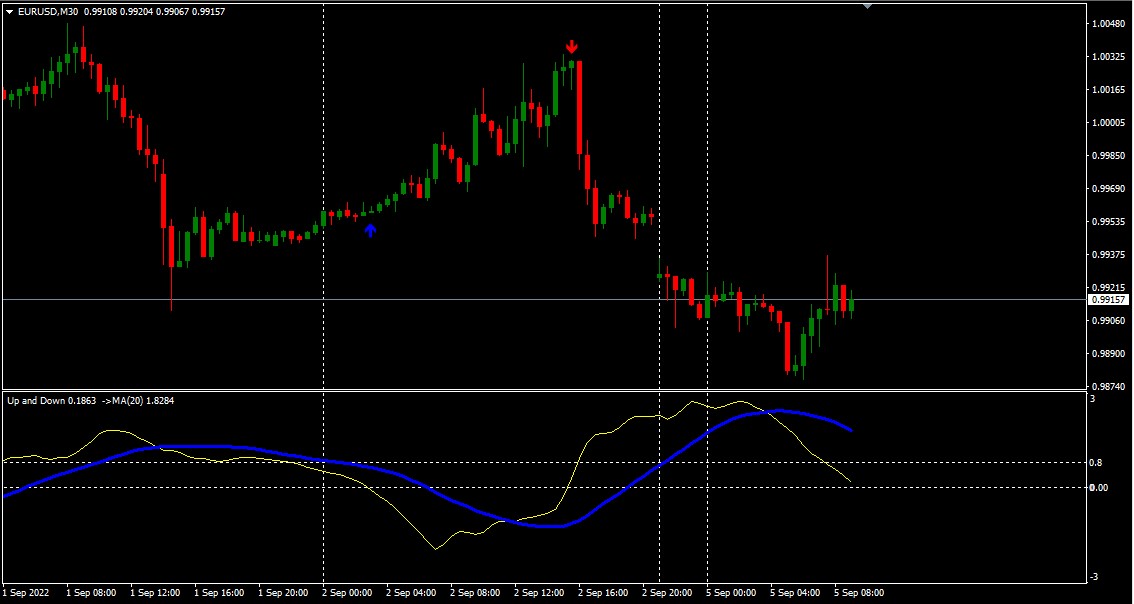The image size is (1134, 604).
Task: Click the '2 Sep 08:00' time label
Action: [x=475, y=593]
